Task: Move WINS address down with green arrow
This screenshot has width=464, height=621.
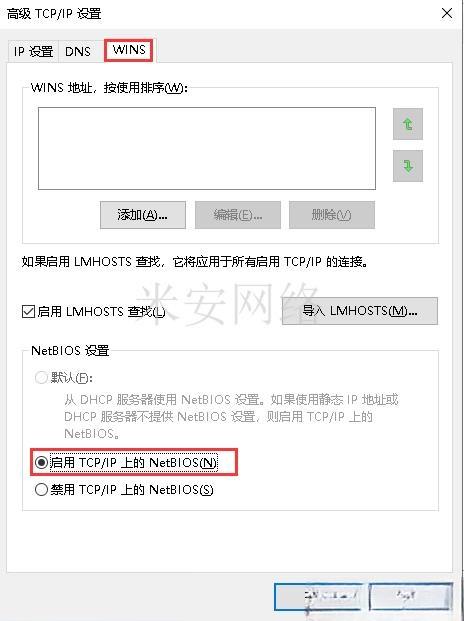Action: coord(408,166)
